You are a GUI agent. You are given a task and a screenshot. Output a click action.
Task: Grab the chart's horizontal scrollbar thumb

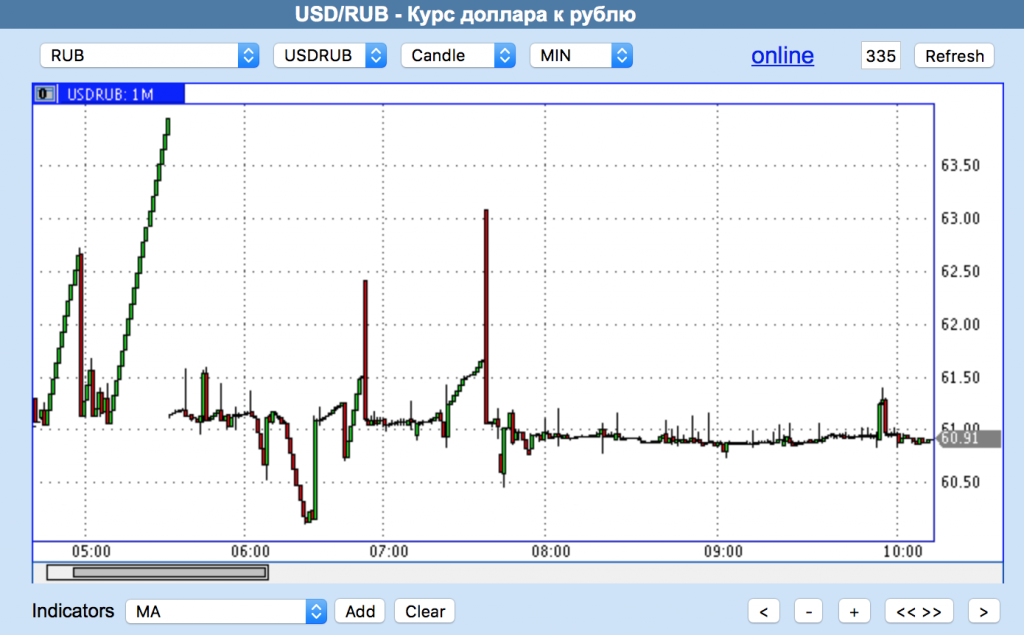pos(157,572)
